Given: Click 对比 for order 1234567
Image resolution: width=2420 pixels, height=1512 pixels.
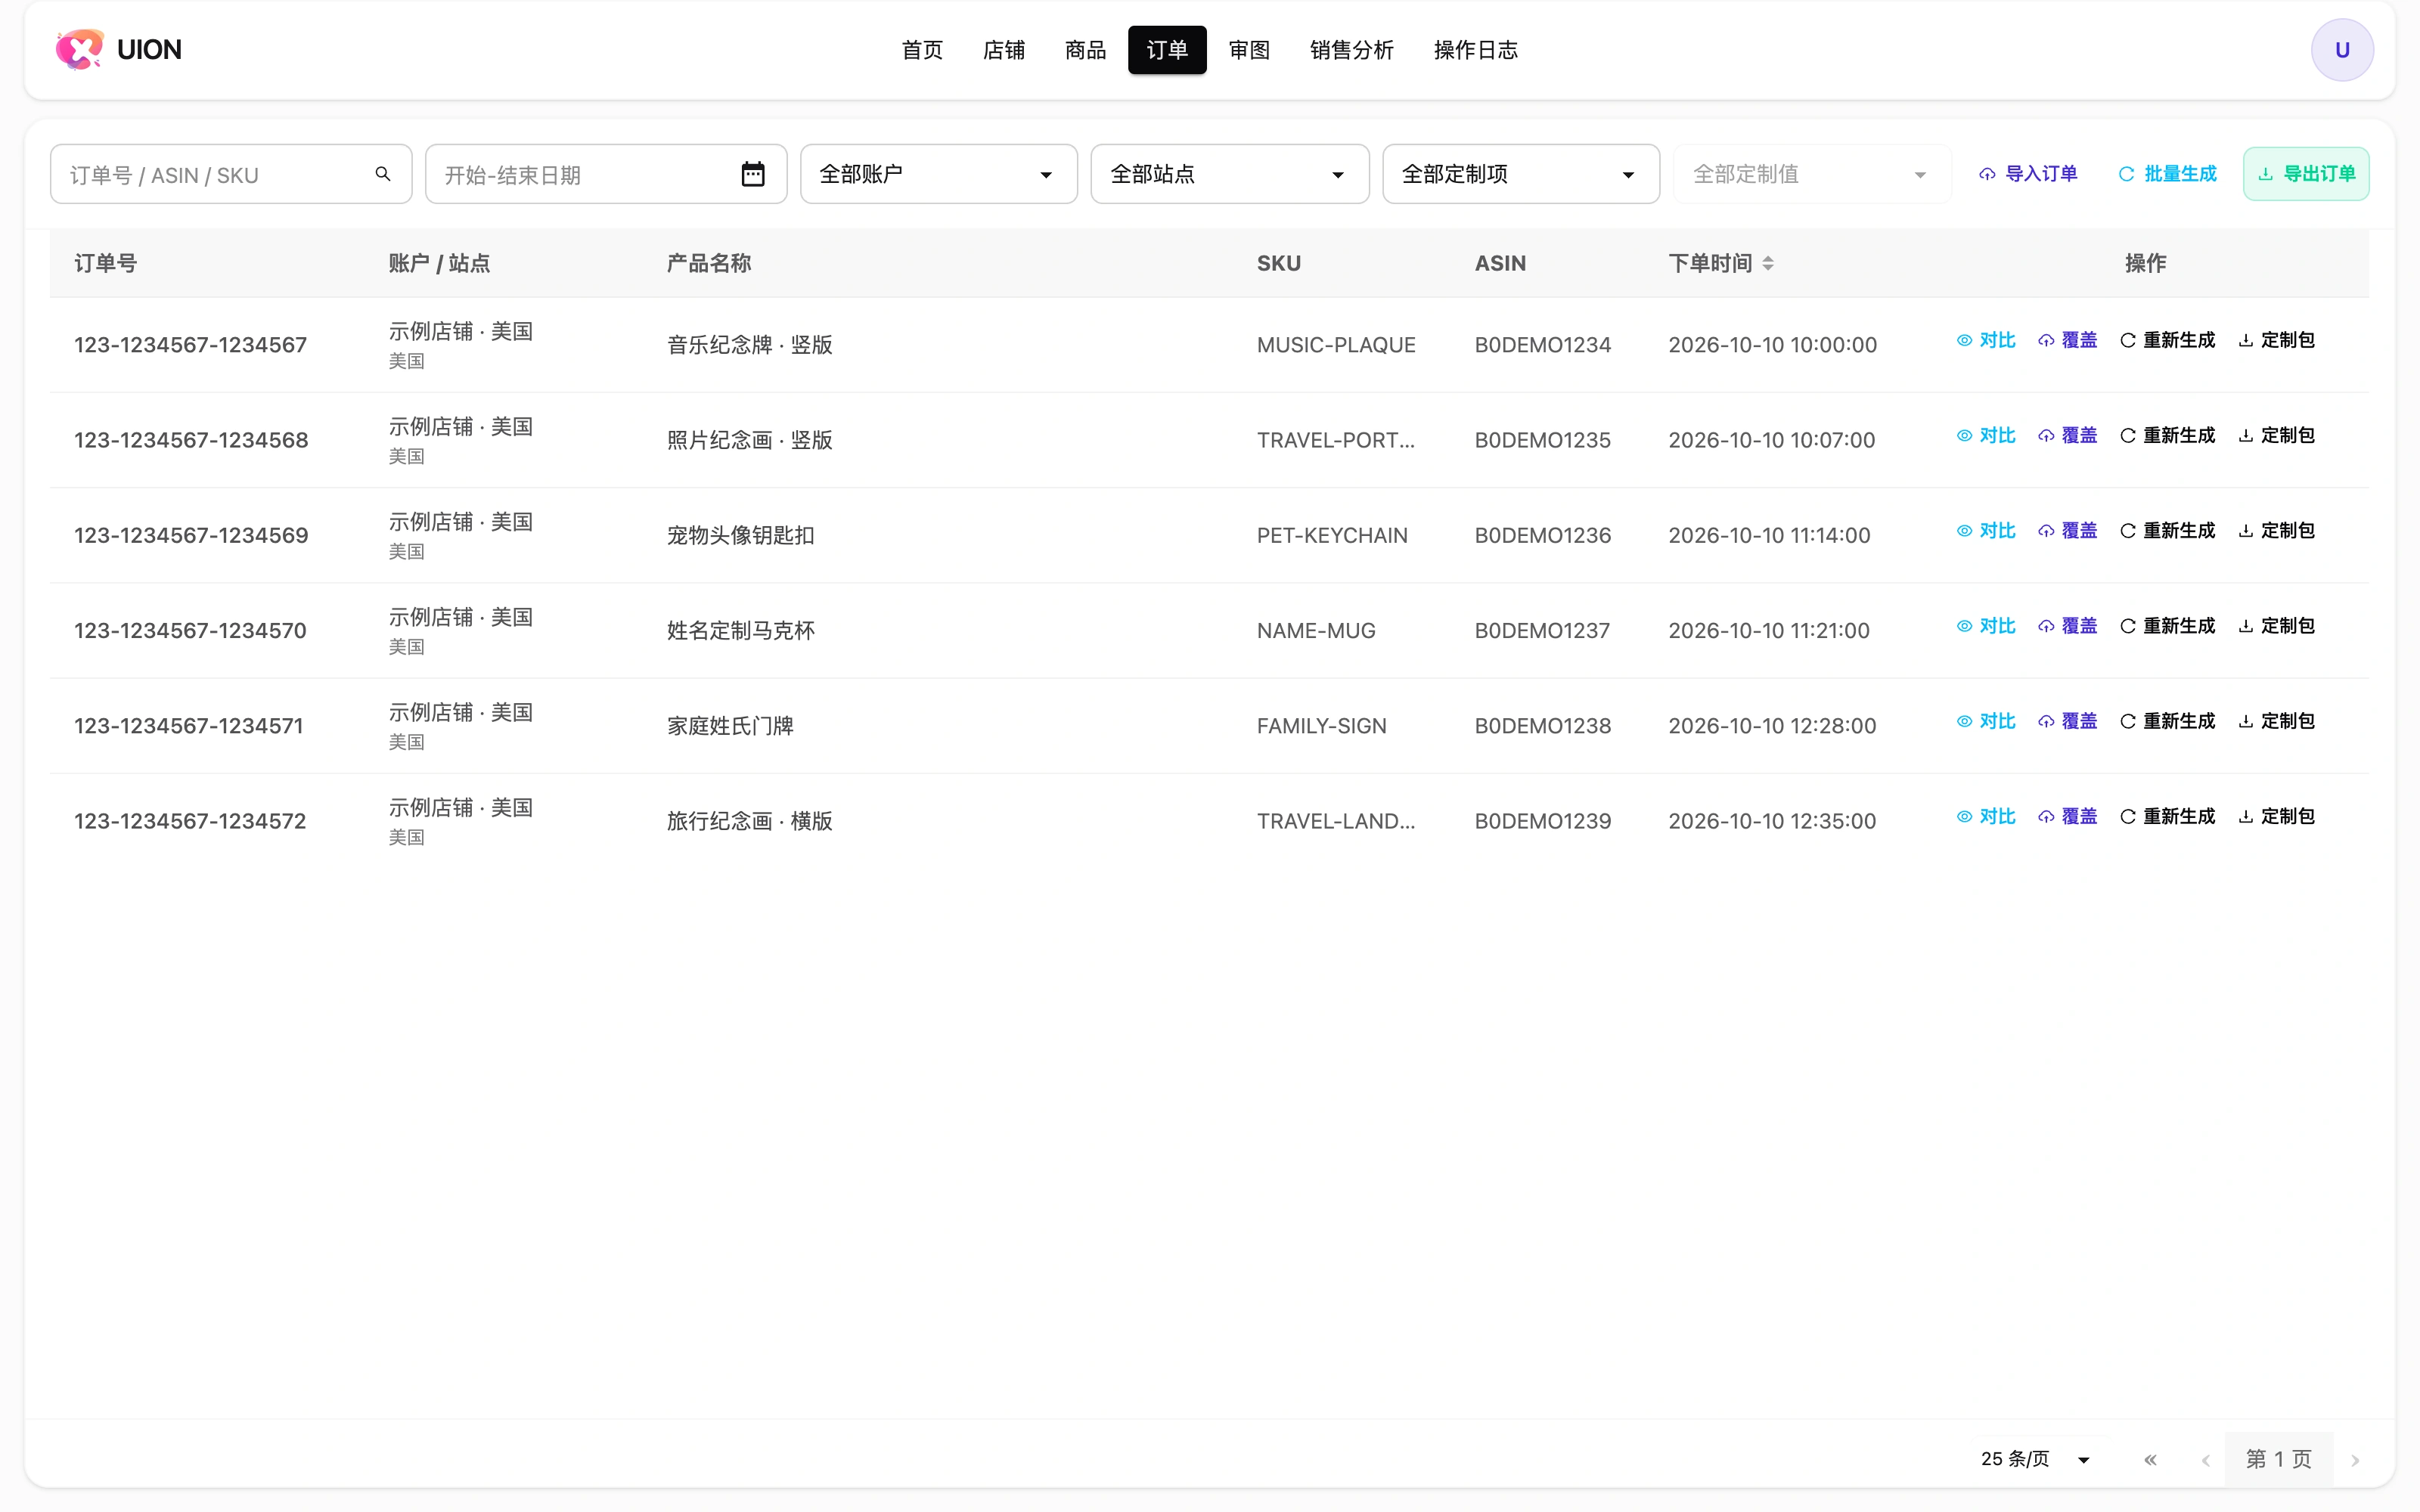Looking at the screenshot, I should tap(1986, 340).
